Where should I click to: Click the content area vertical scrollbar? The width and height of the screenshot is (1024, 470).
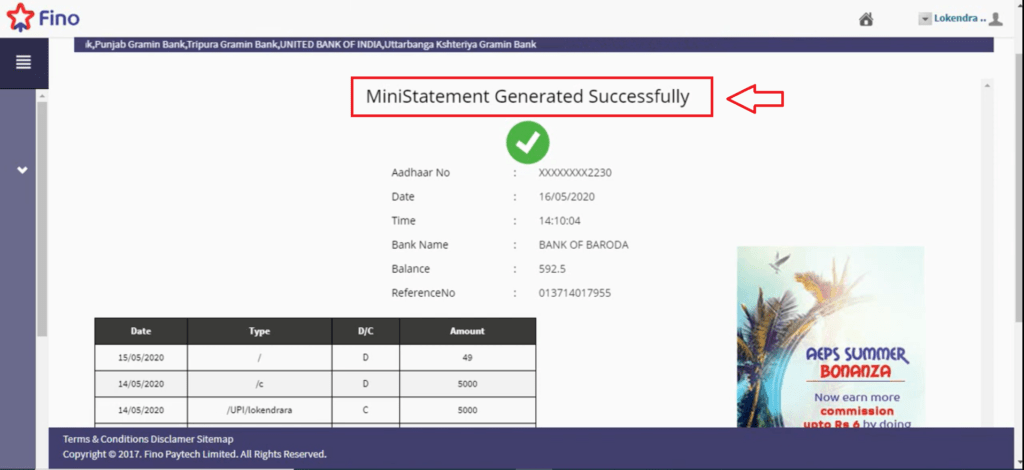(987, 255)
